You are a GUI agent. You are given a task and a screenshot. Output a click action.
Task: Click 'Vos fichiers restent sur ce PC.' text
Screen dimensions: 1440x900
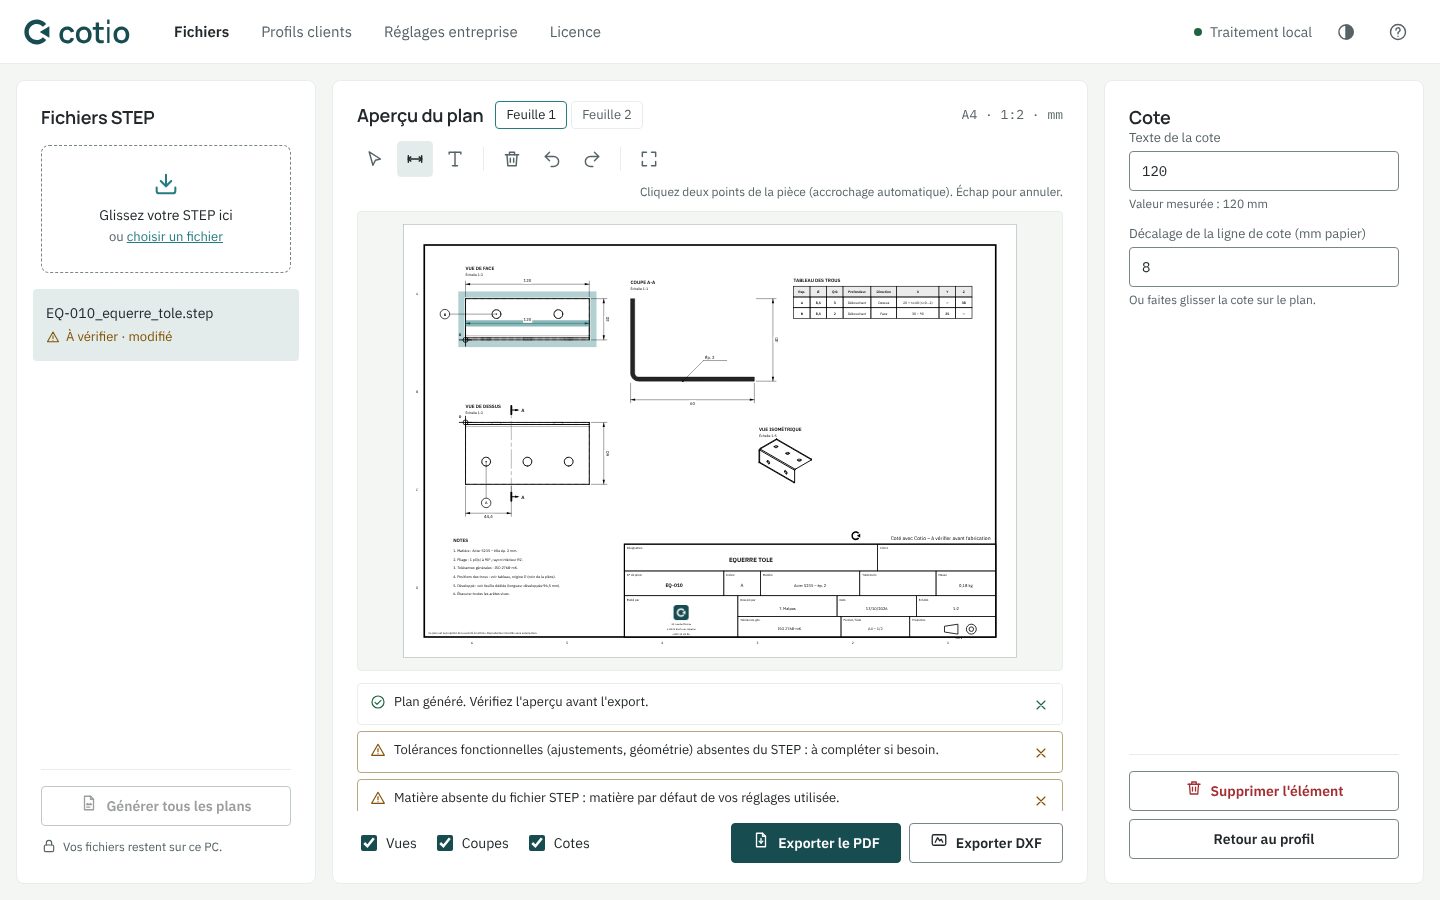(x=142, y=847)
